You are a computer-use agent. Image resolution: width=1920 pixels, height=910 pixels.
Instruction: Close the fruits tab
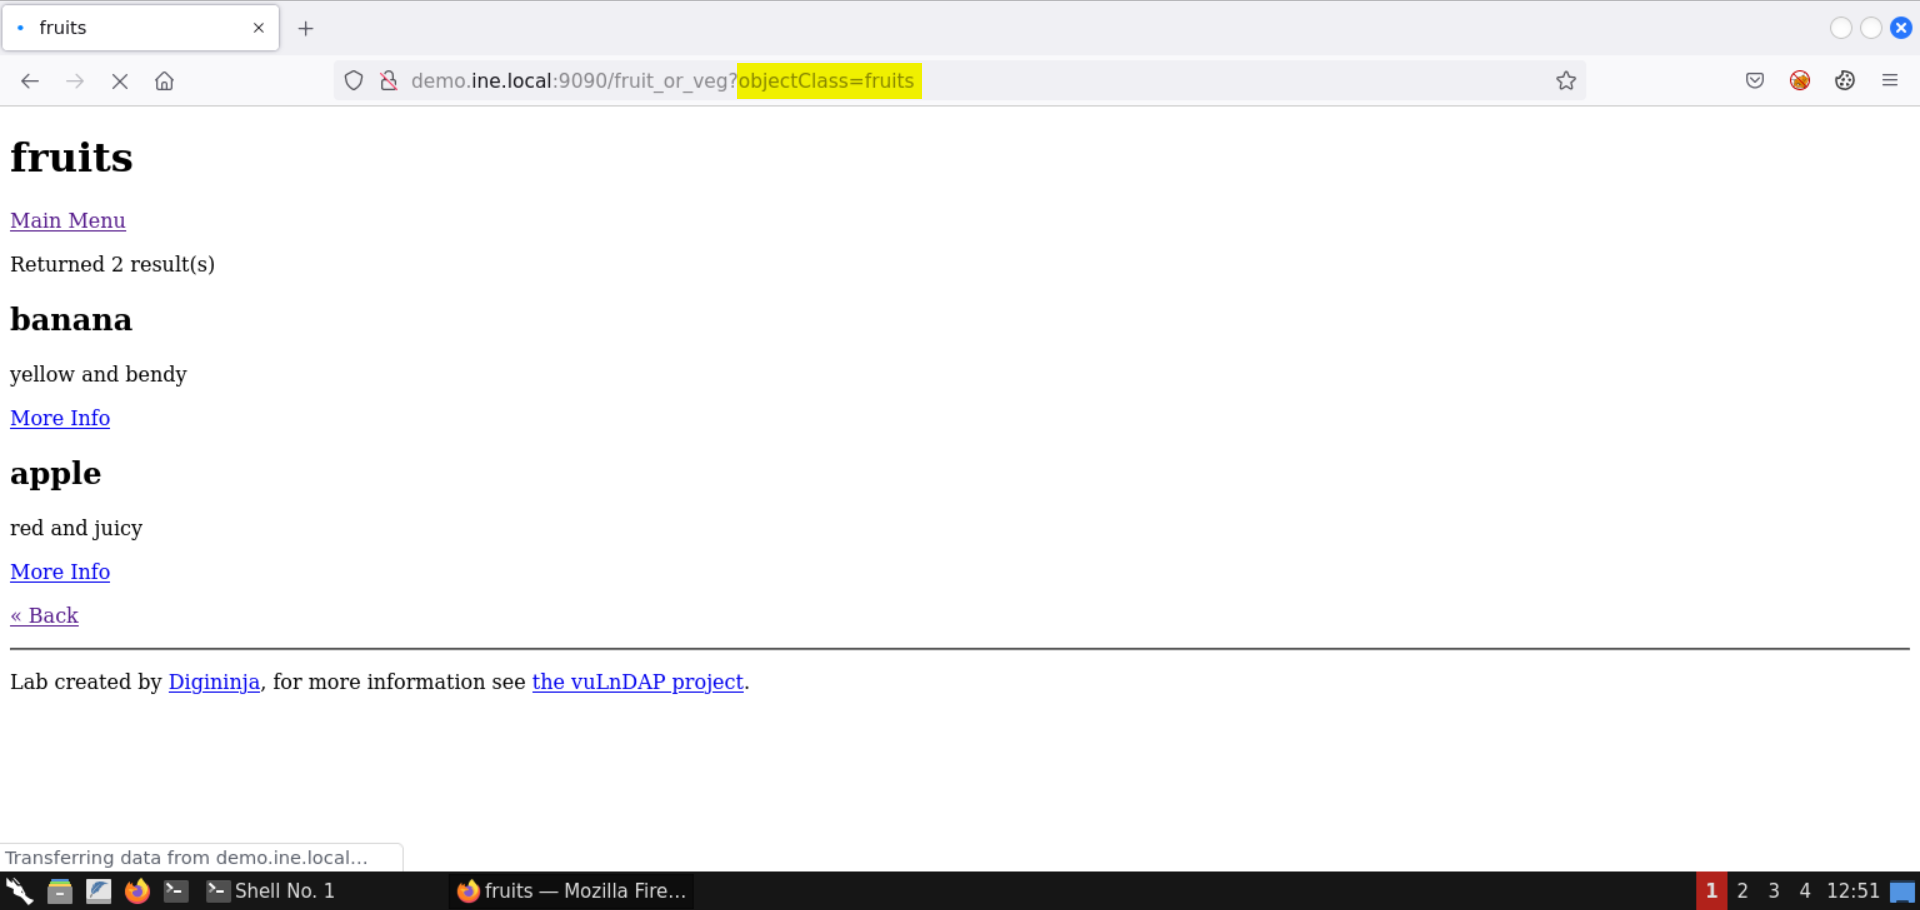pyautogui.click(x=259, y=28)
